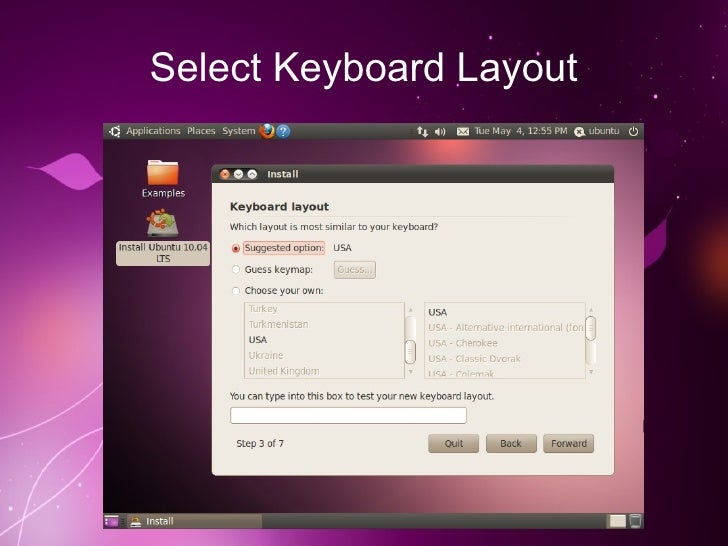728x546 pixels.
Task: Click the variant list scroll down arrow
Action: click(591, 372)
